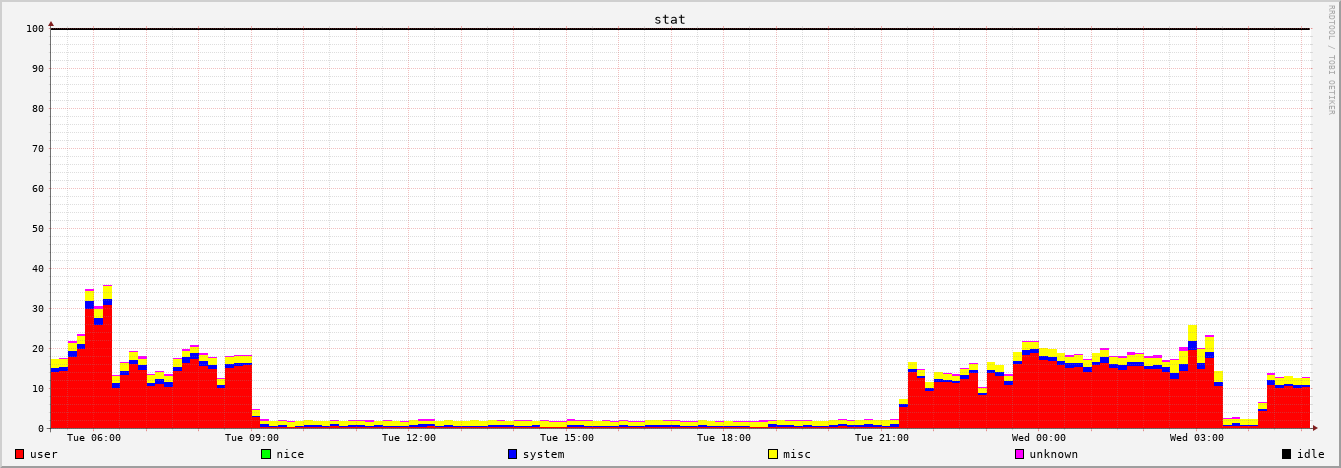Click the 'Tue 21:00' time label

(x=882, y=438)
